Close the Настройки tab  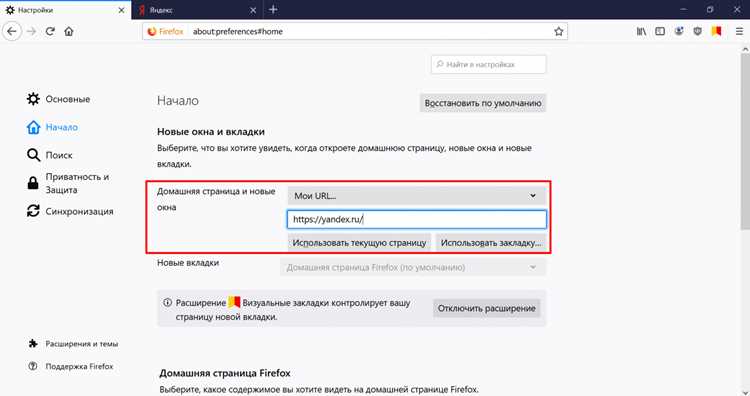tap(121, 10)
